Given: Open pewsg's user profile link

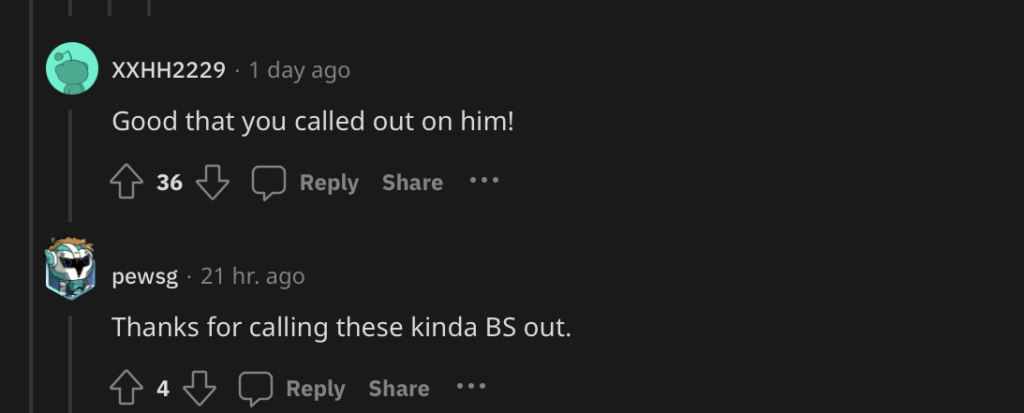Looking at the screenshot, I should coord(145,276).
